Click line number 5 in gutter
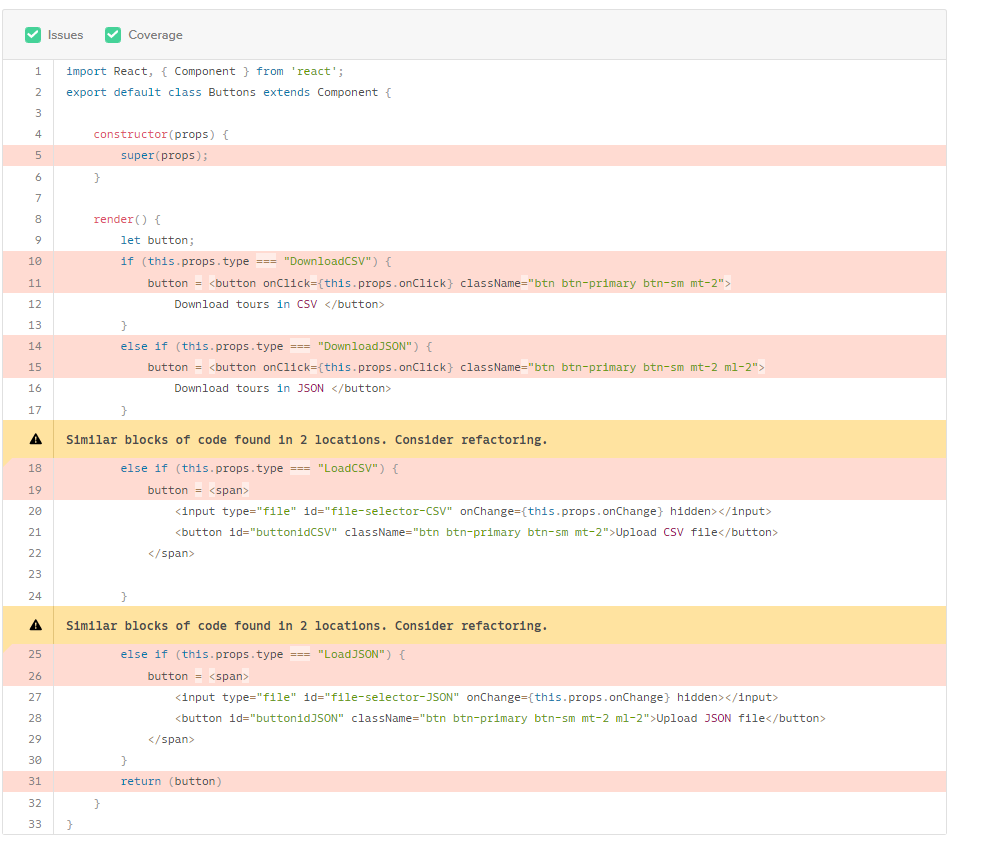Screen dimensions: 1002x854 tap(38, 155)
